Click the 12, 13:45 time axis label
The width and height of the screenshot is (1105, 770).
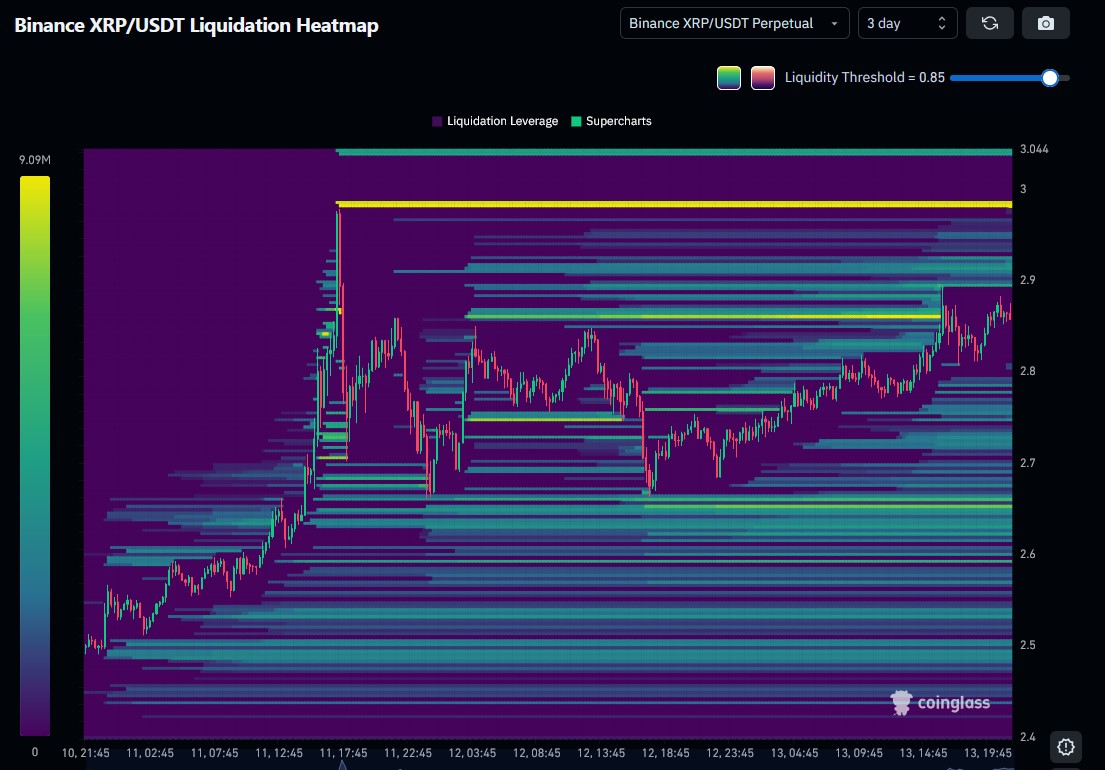[601, 753]
